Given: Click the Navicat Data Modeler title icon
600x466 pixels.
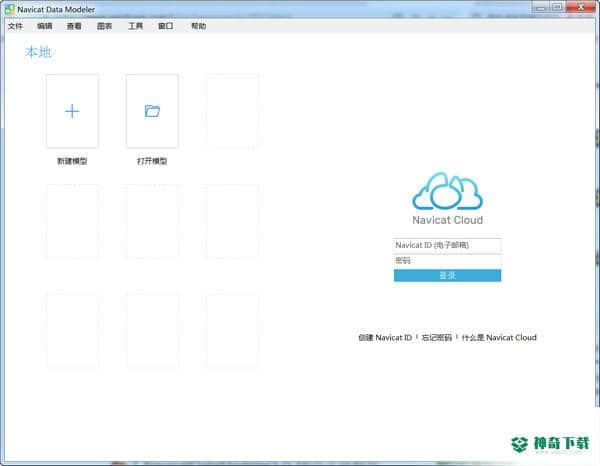Looking at the screenshot, I should 9,9.
